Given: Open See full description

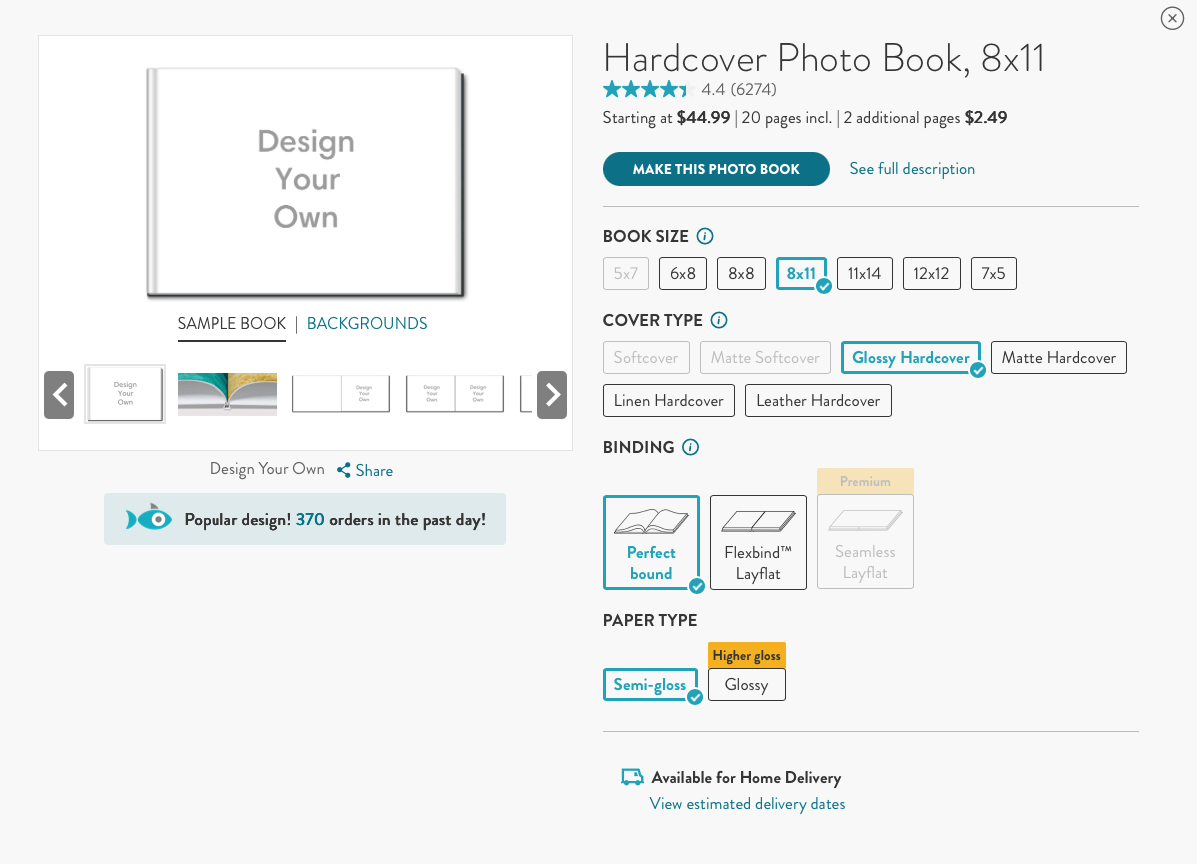Looking at the screenshot, I should click(x=911, y=168).
